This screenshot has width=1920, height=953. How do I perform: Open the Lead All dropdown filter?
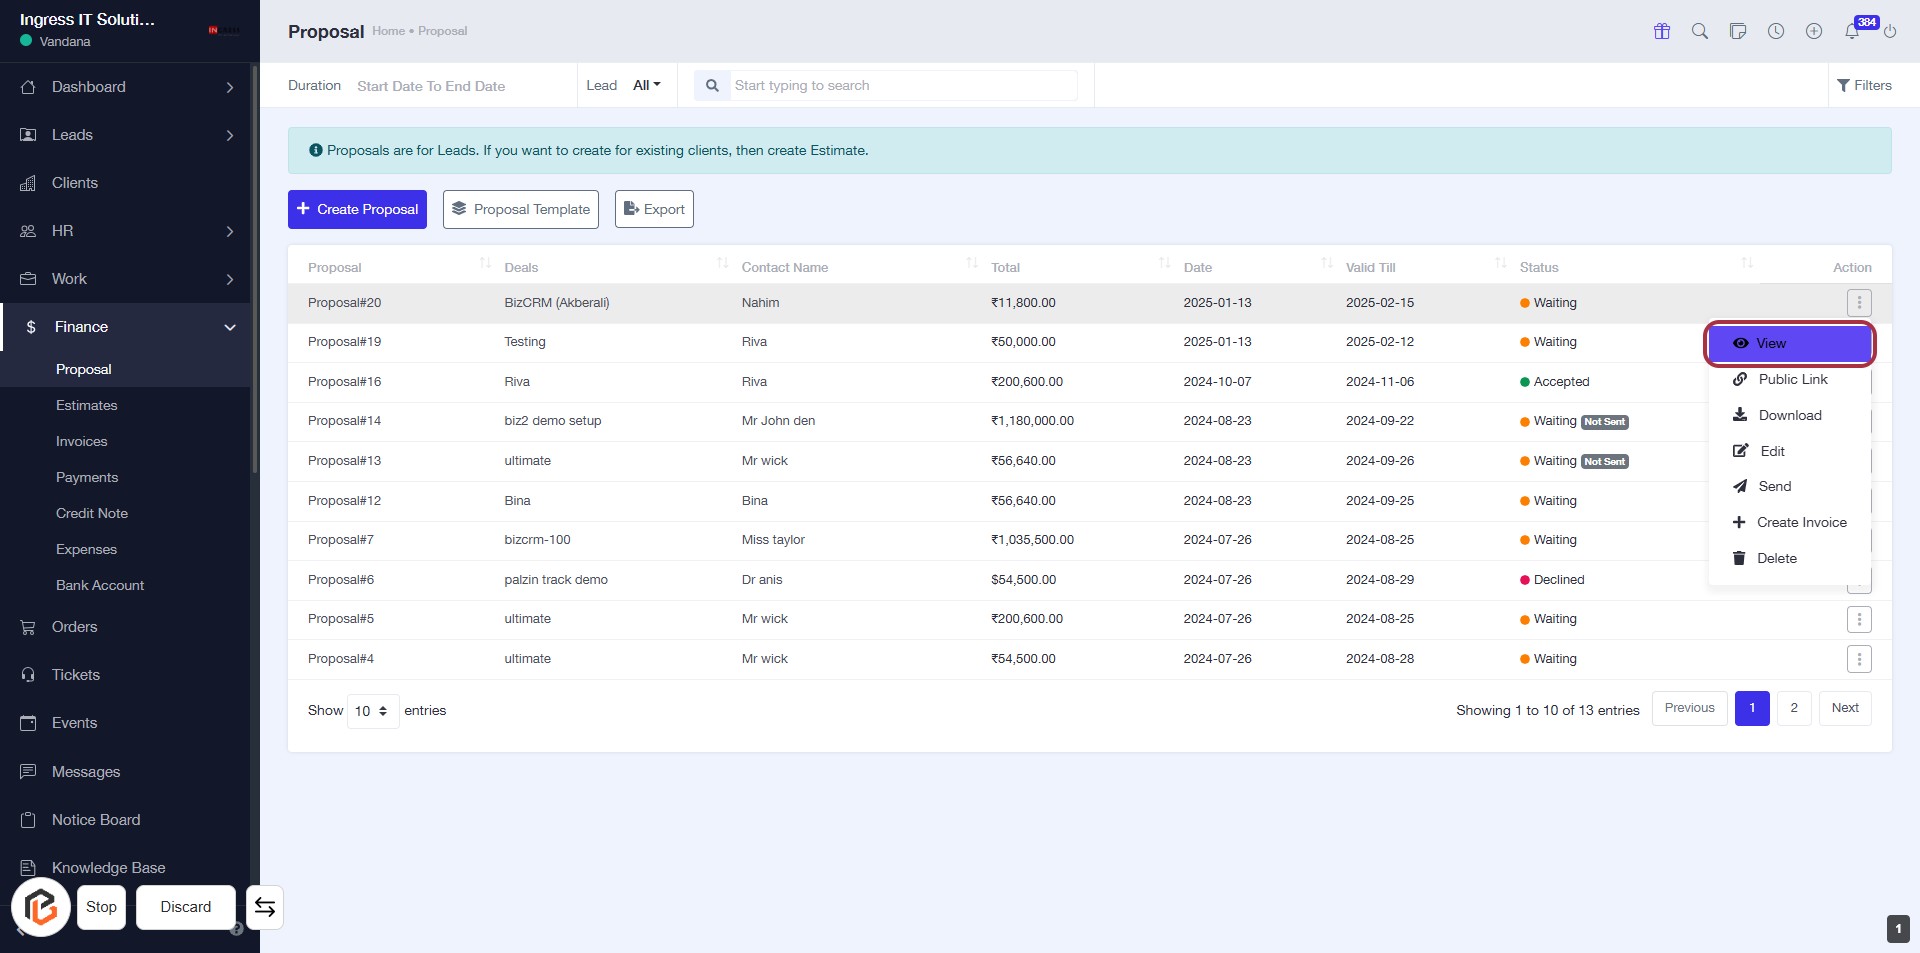646,85
